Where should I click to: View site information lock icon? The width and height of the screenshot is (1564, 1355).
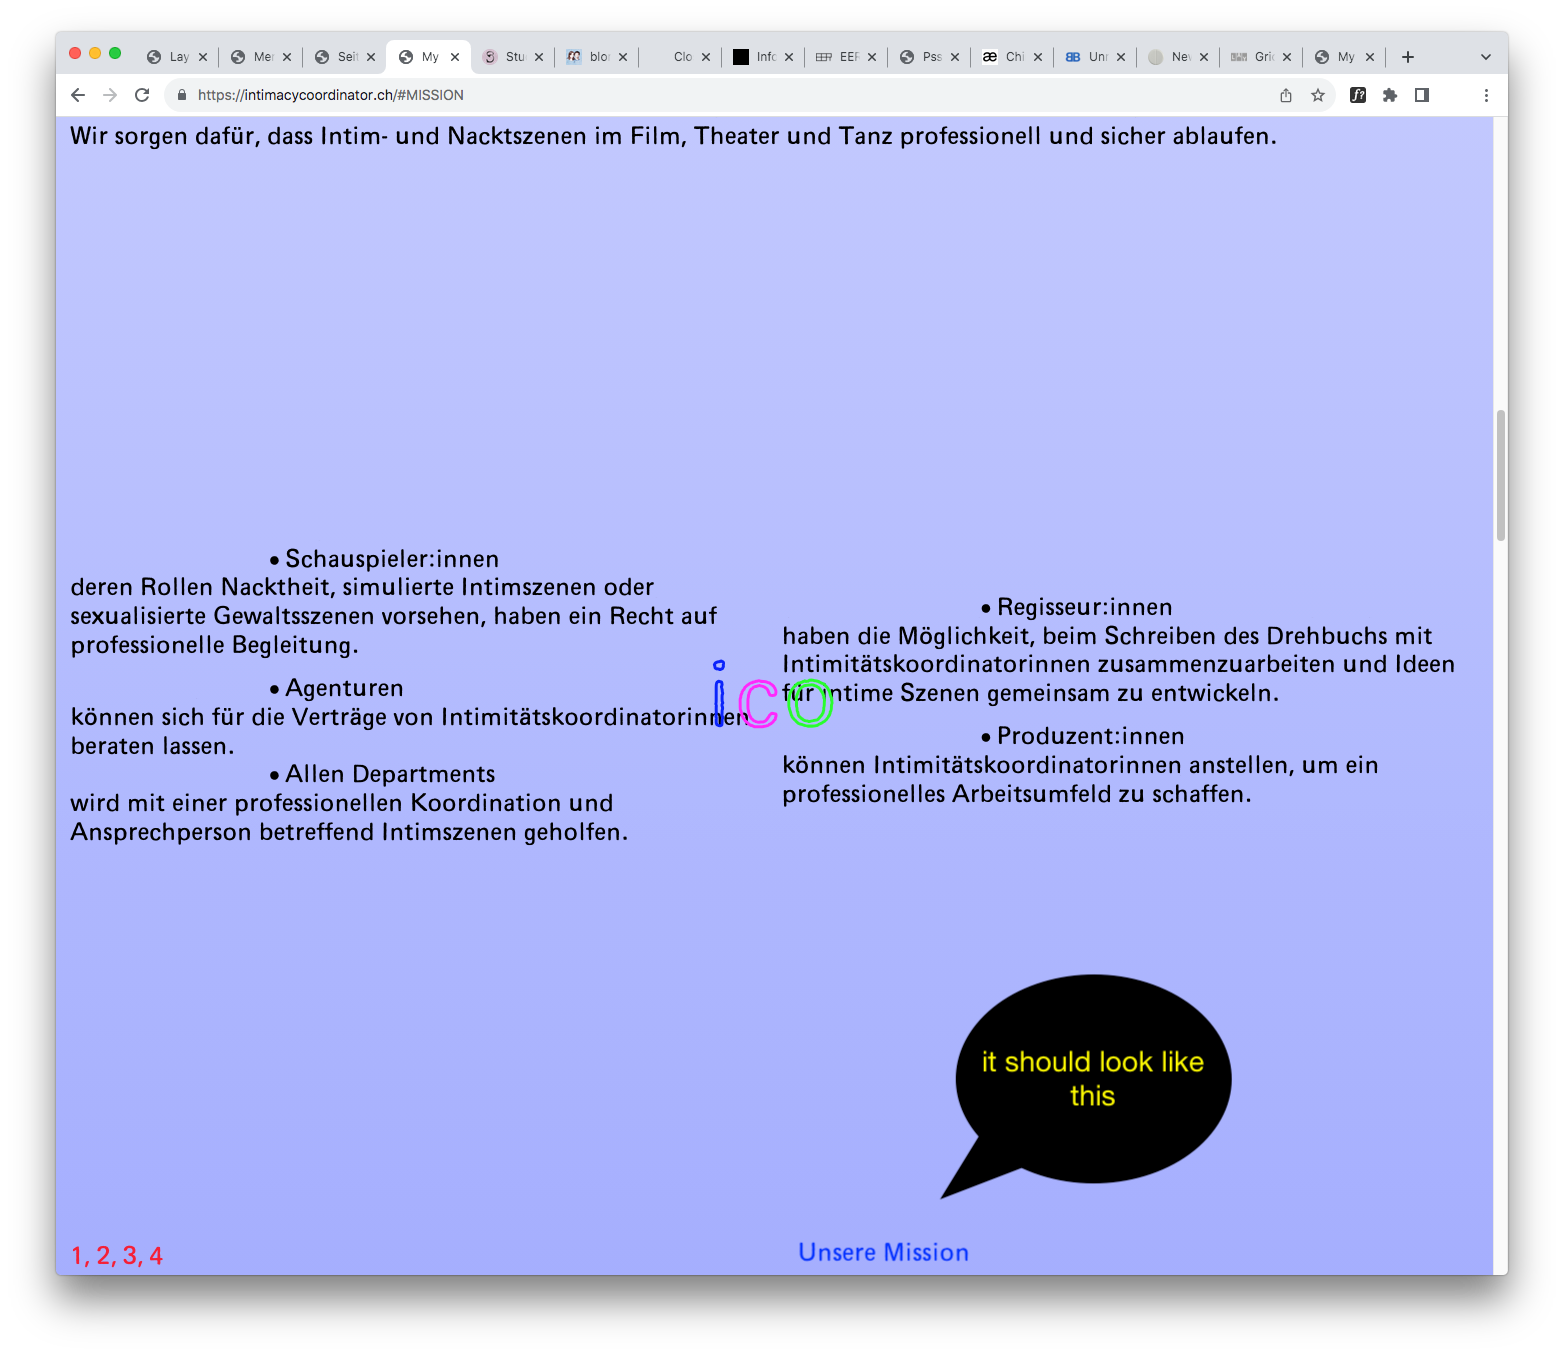[182, 95]
